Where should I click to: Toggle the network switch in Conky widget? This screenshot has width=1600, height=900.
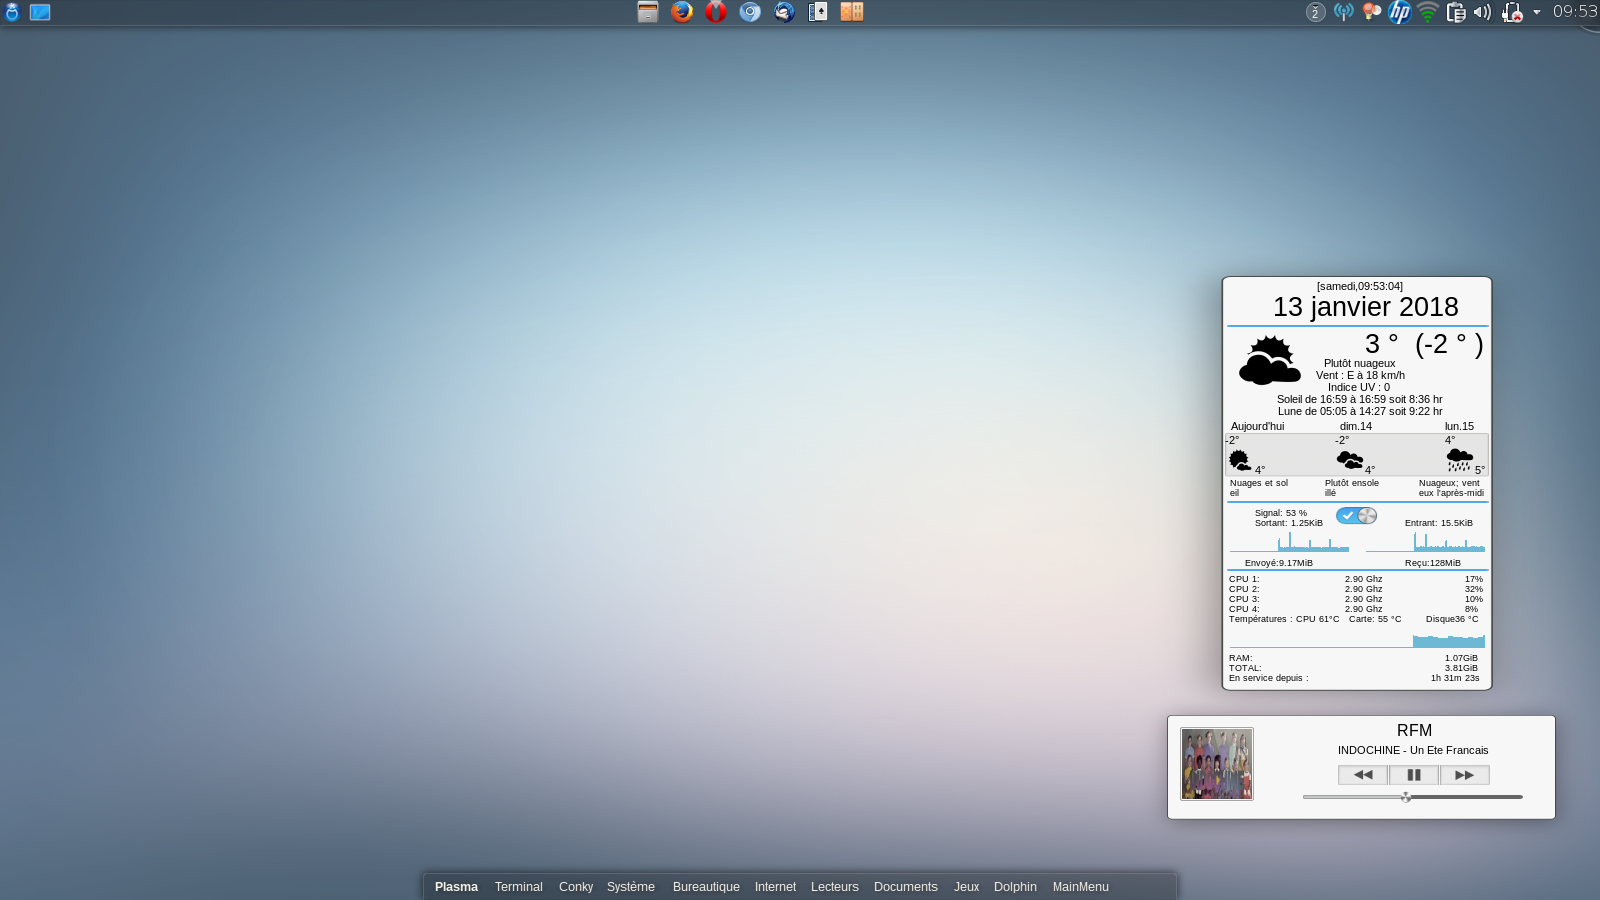click(1357, 516)
